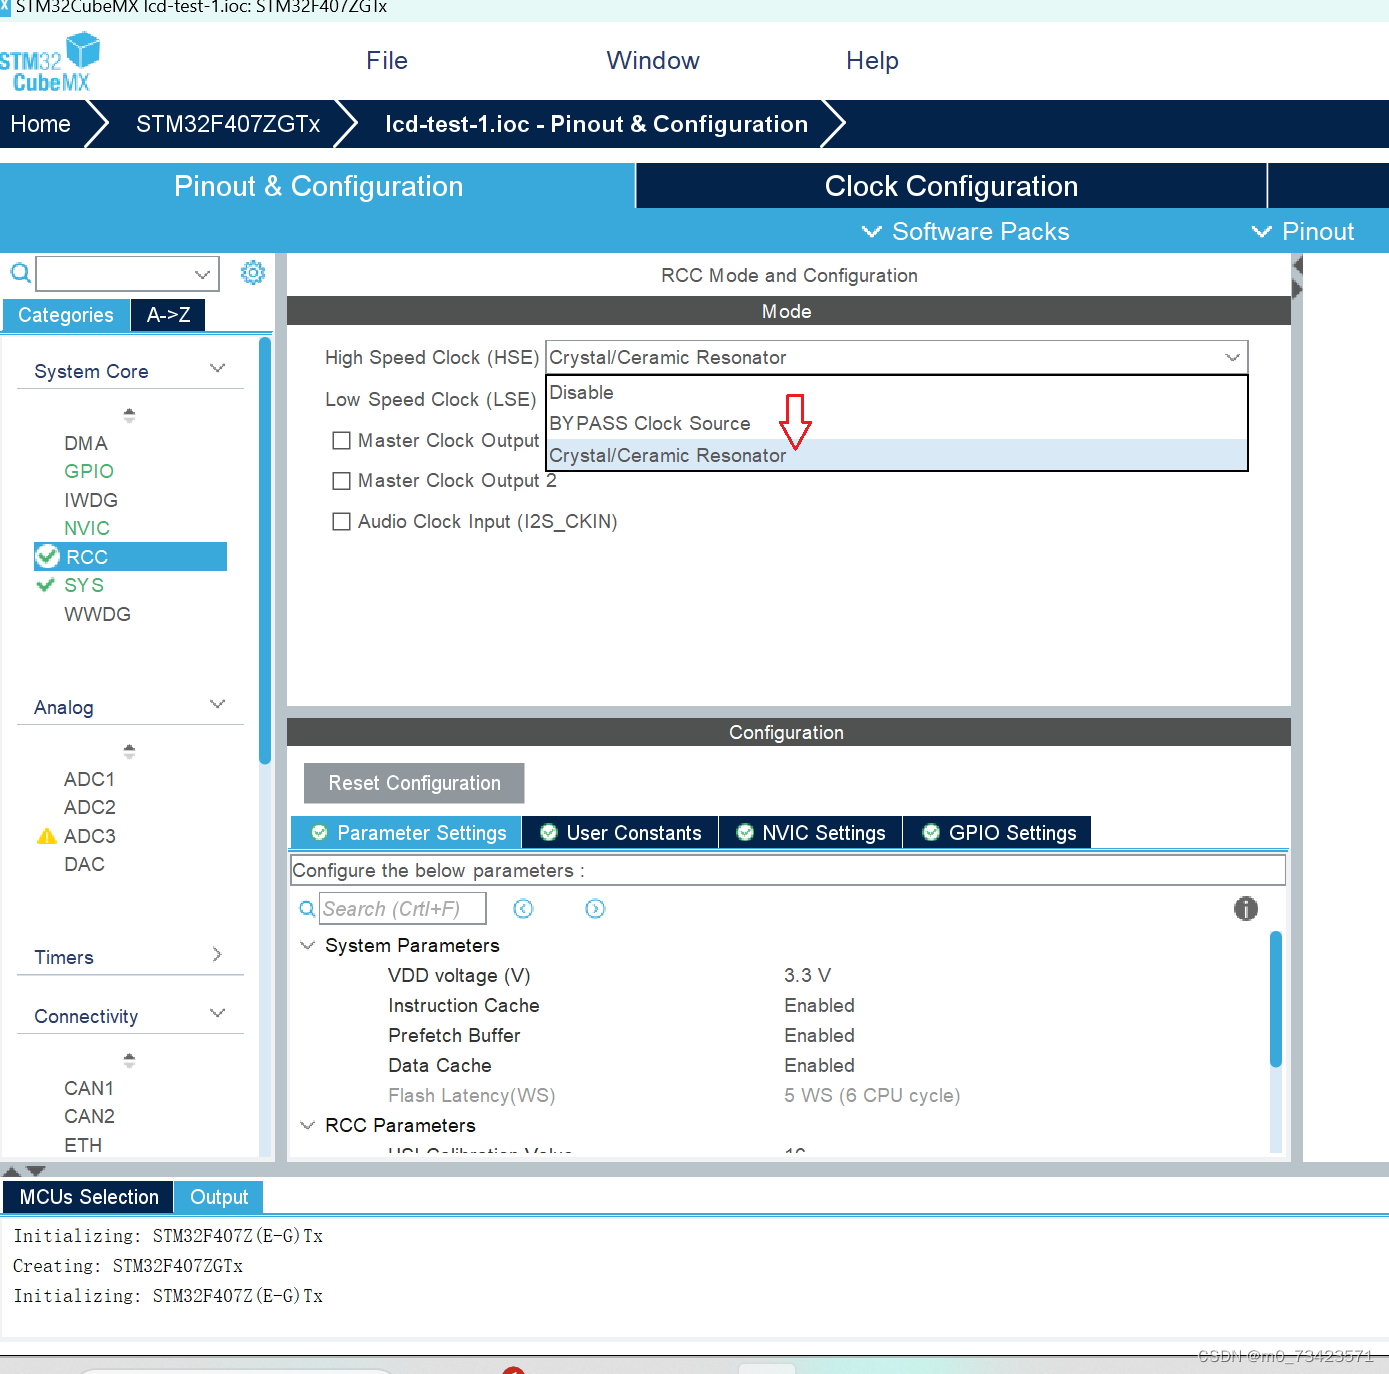This screenshot has width=1389, height=1374.
Task: Collapse the System Core category
Action: 217,369
